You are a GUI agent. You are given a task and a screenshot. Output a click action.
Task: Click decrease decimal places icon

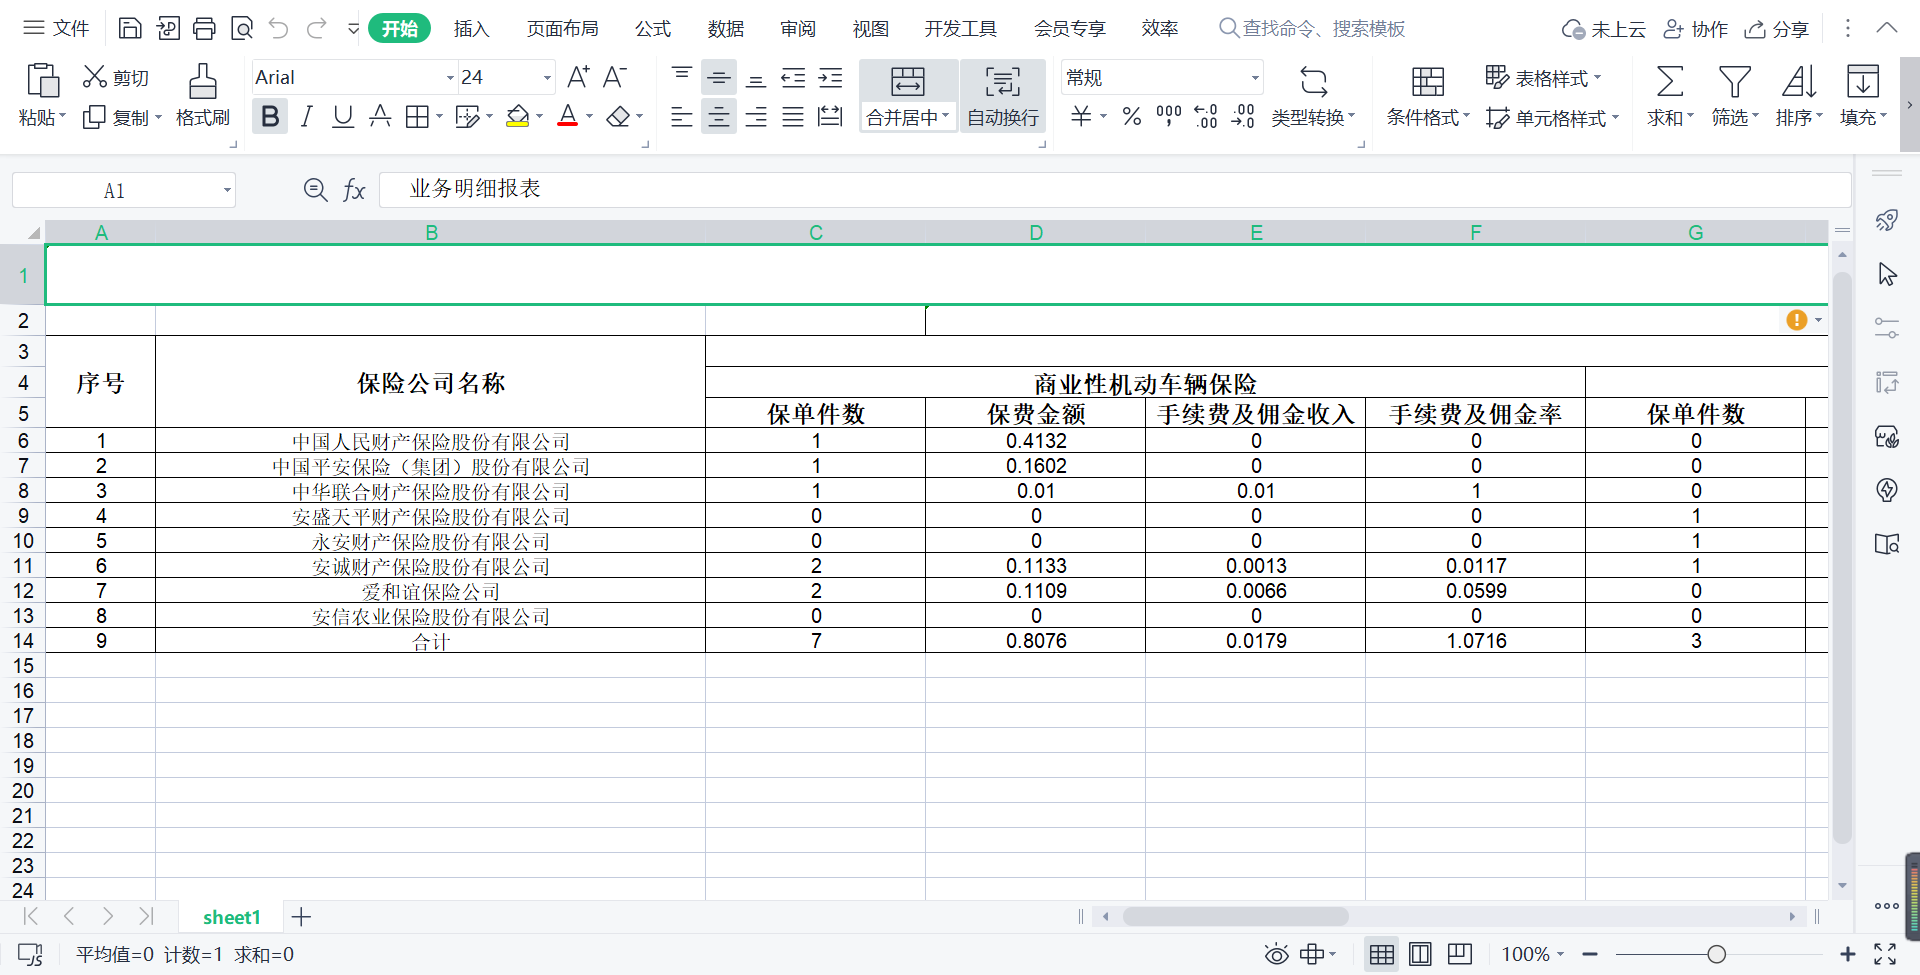tap(1243, 117)
